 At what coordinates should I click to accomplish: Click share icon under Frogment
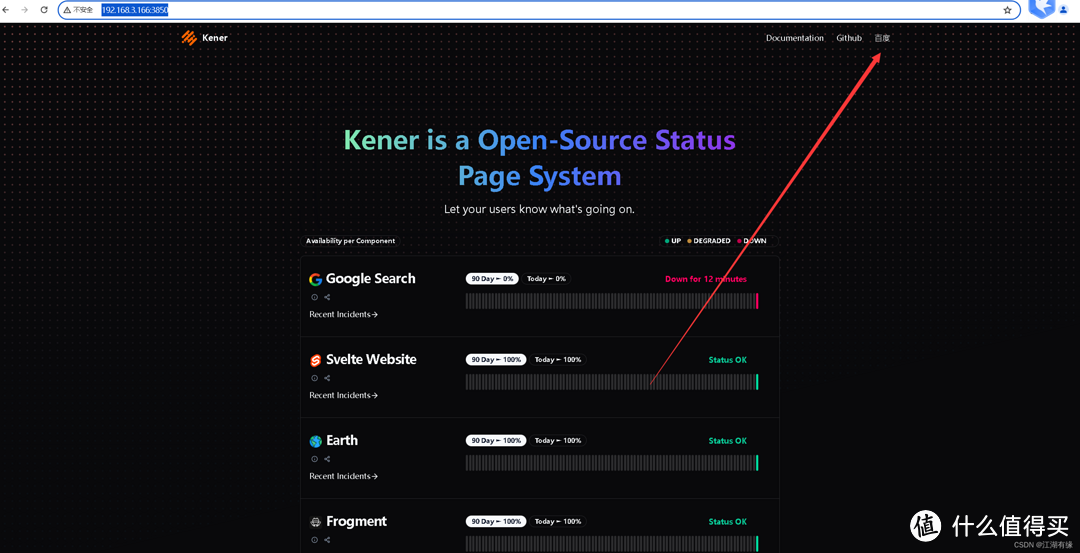327,540
